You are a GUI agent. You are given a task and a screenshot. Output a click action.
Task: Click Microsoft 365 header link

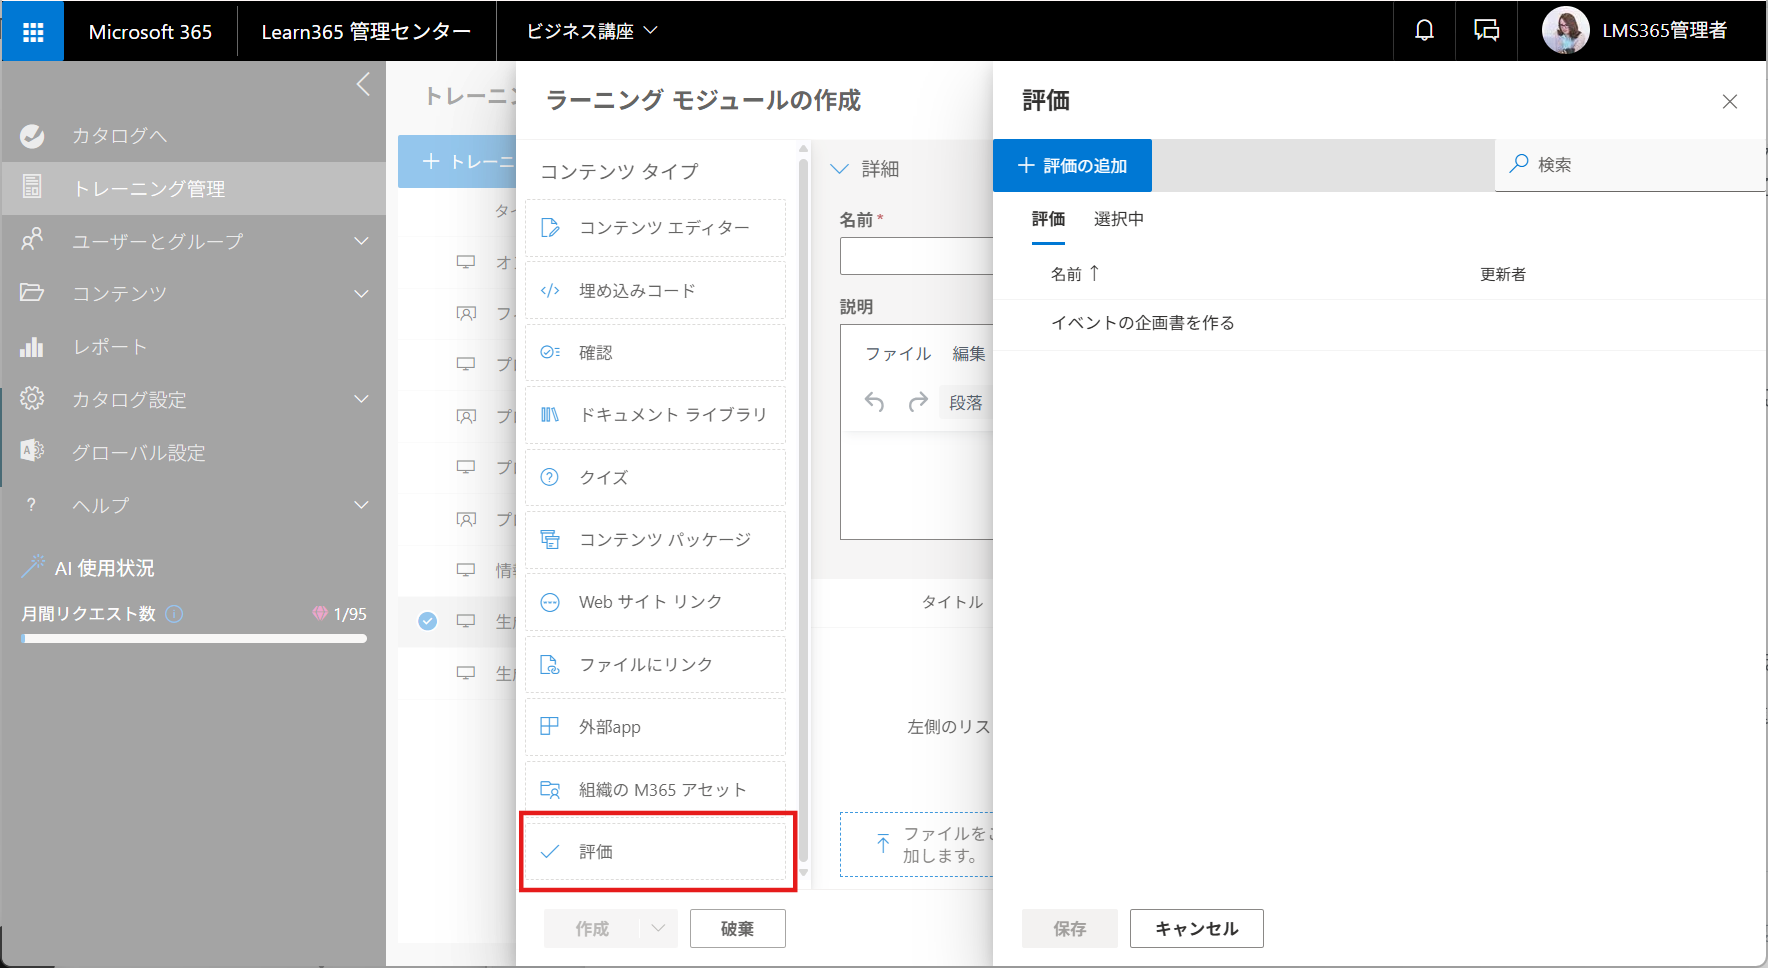(x=150, y=32)
